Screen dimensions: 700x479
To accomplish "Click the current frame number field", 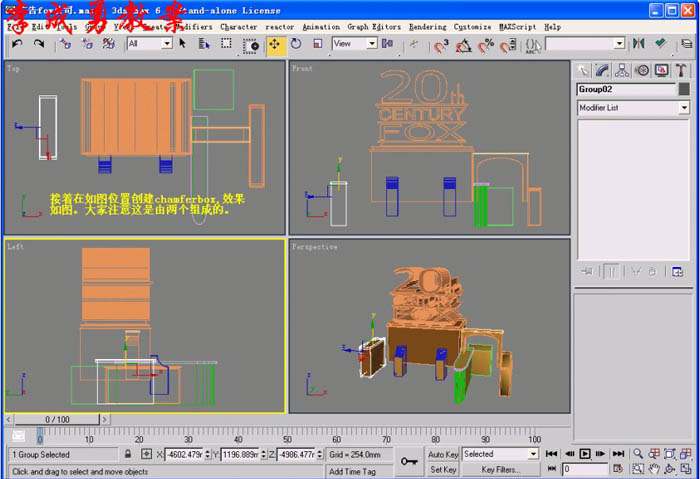I will (x=585, y=469).
